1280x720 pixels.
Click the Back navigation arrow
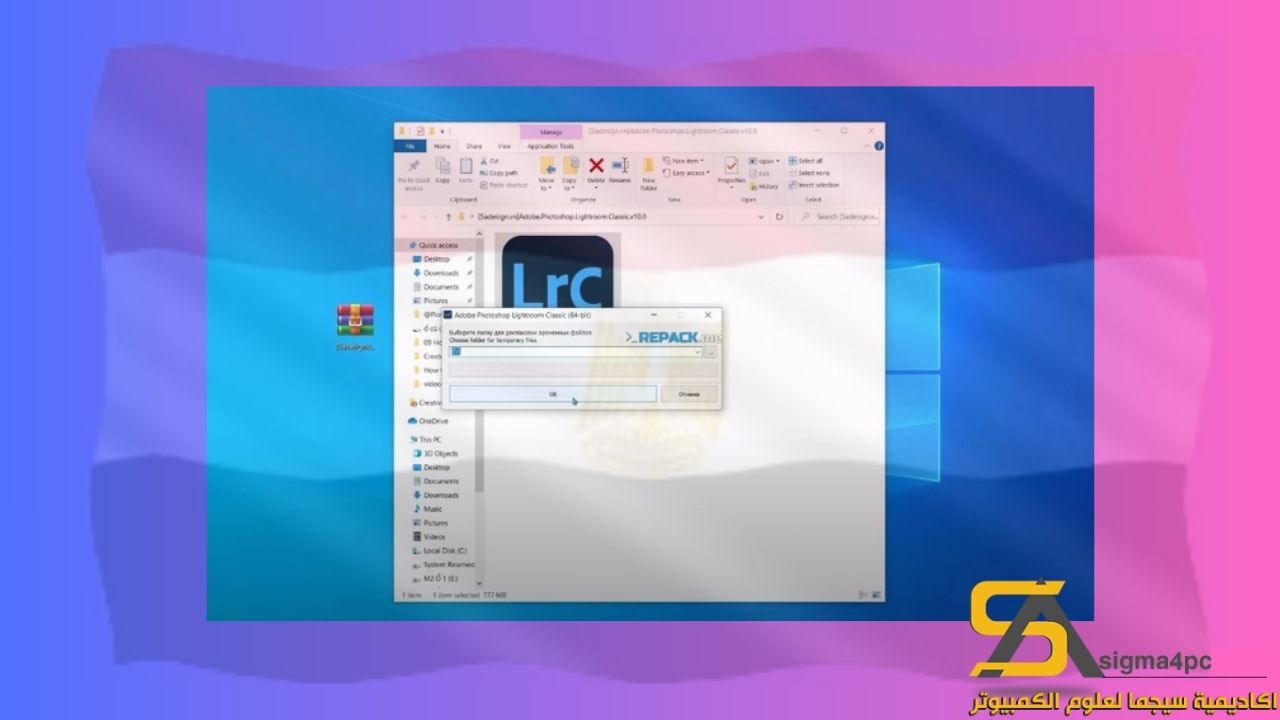click(x=405, y=216)
